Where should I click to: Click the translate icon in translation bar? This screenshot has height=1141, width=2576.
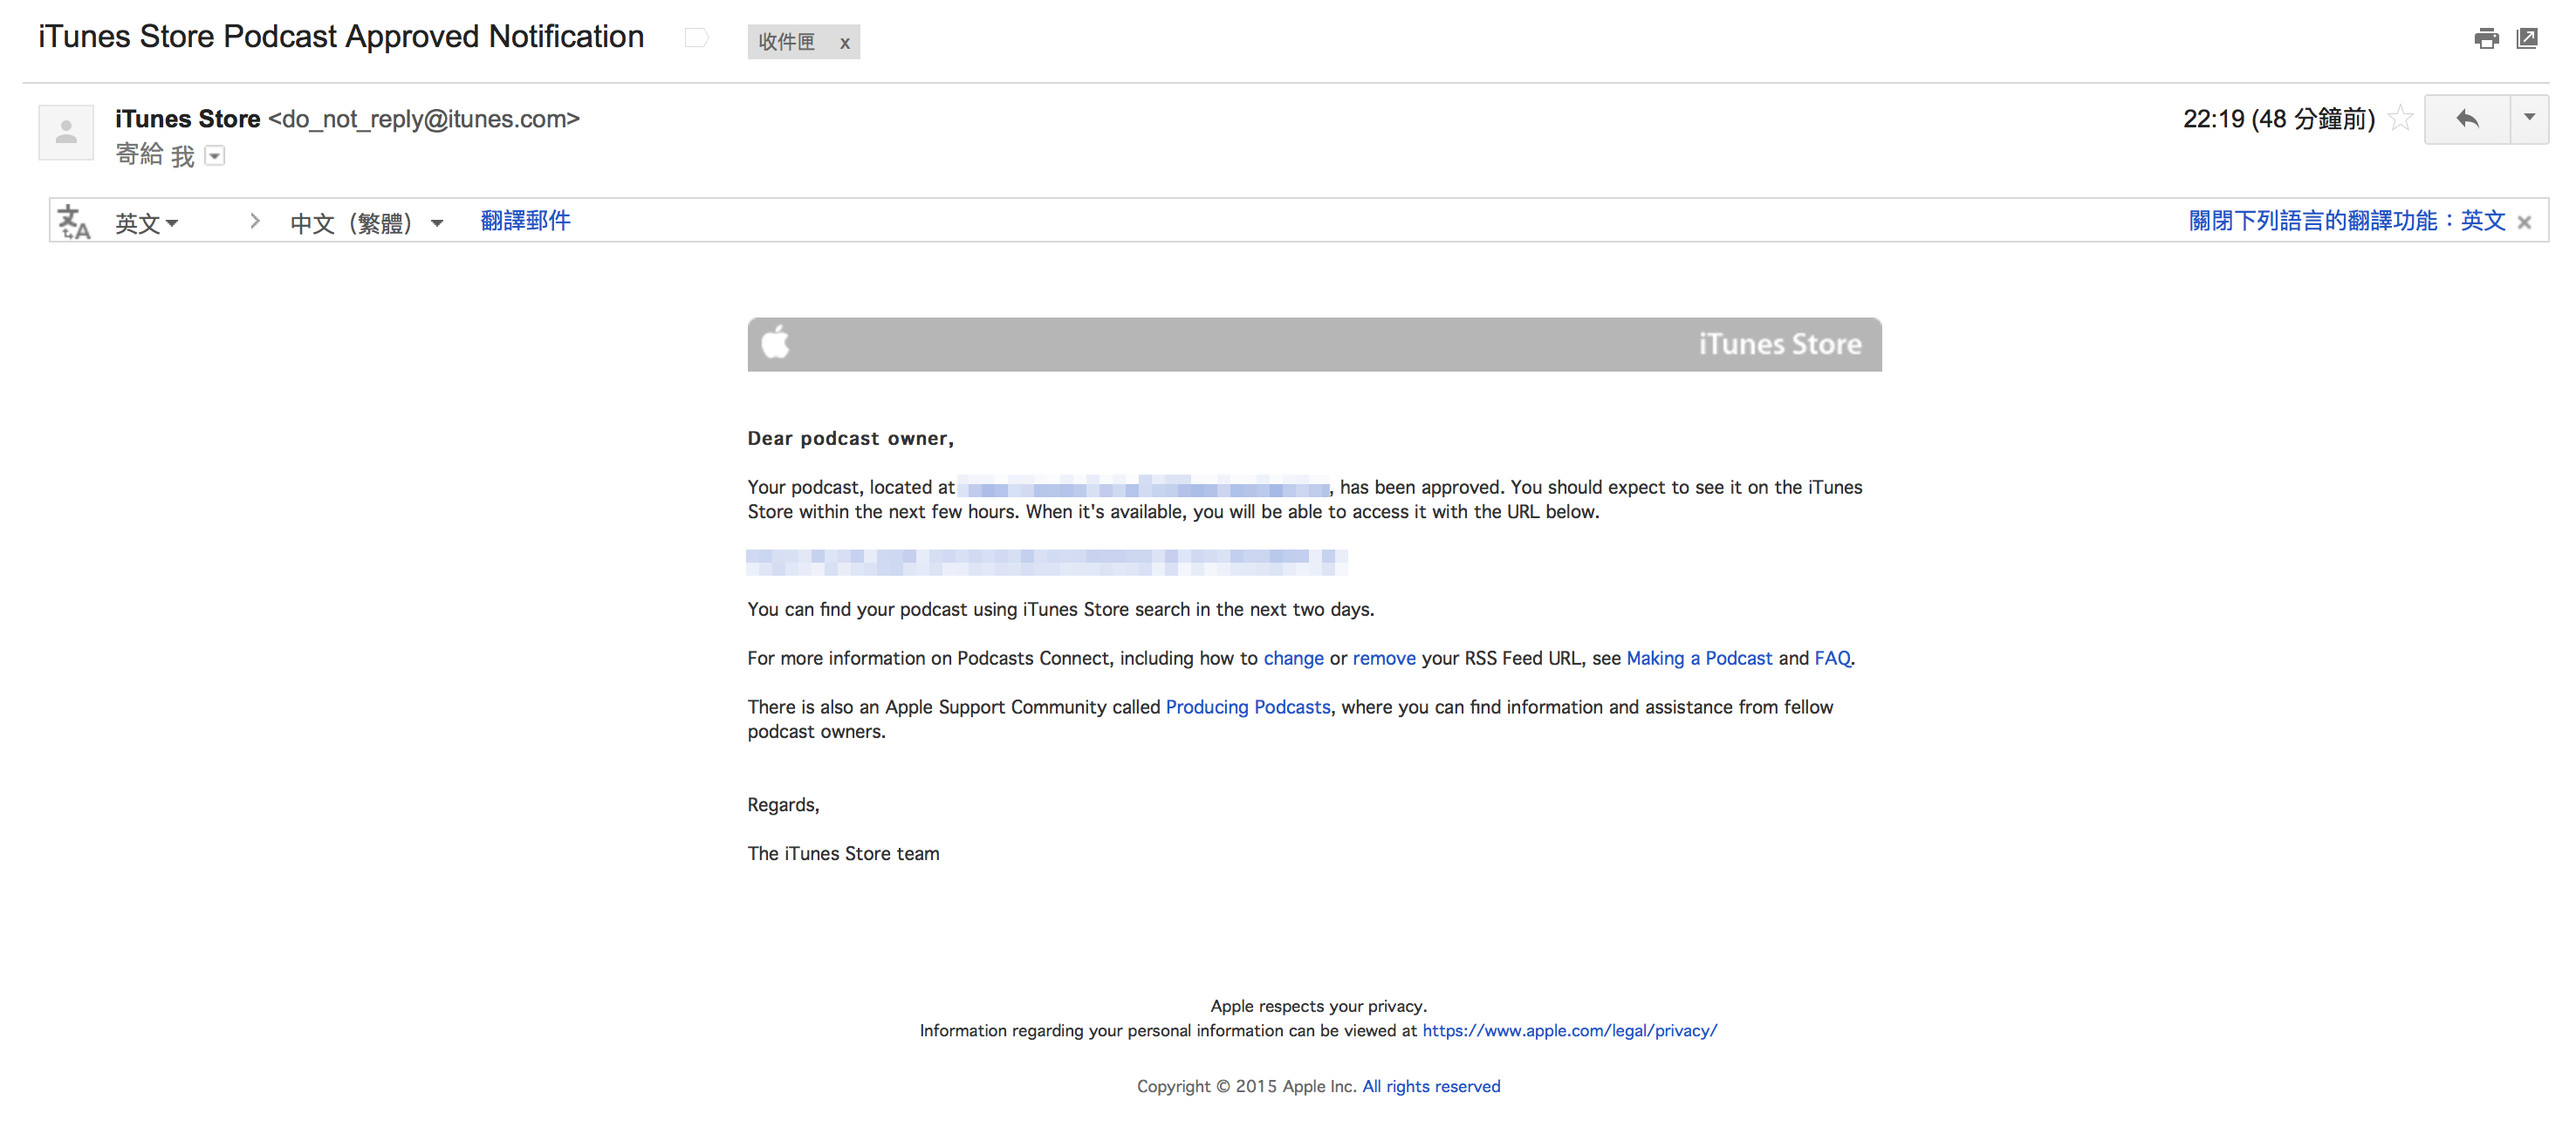(74, 222)
